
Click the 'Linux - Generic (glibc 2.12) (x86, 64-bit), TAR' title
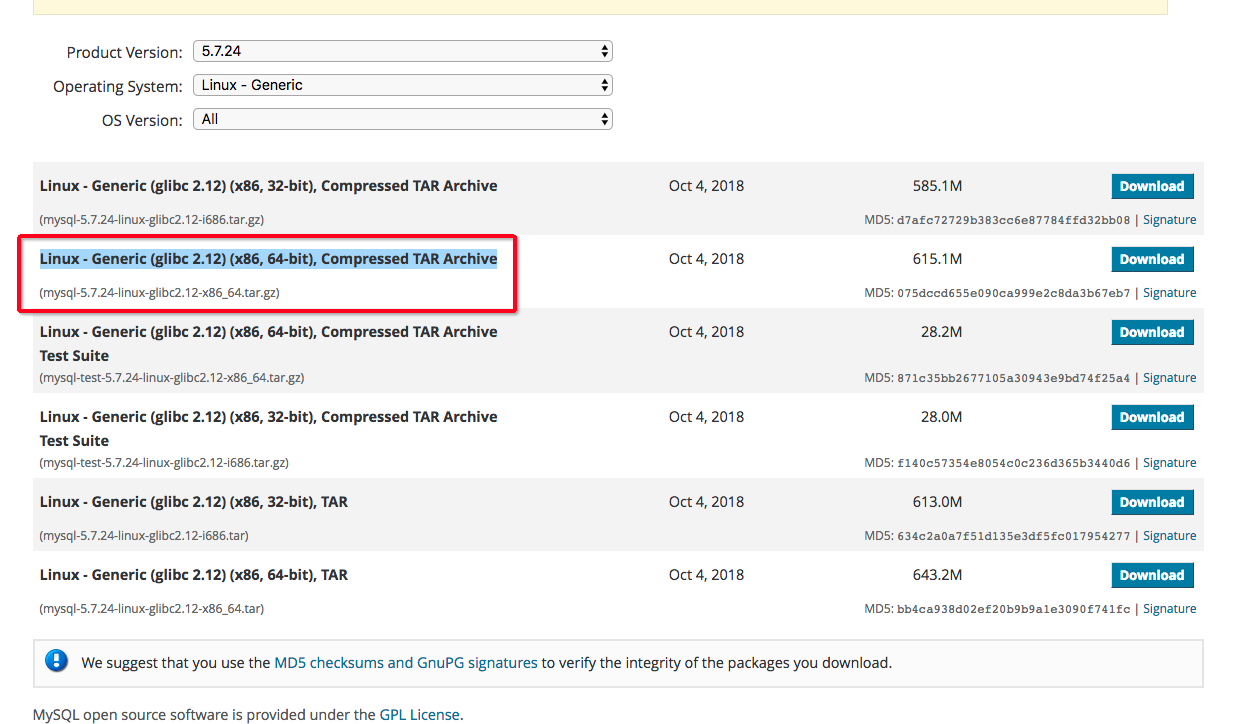pos(194,575)
